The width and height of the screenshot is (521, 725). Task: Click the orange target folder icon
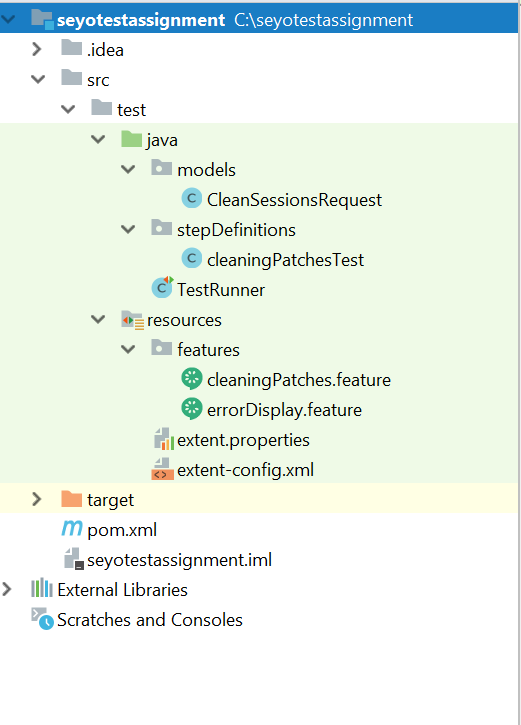pyautogui.click(x=72, y=498)
